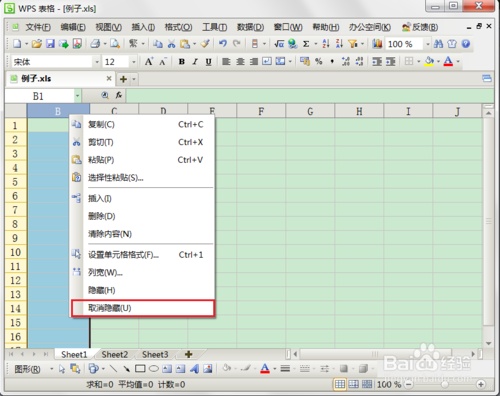Click the Print icon
The height and width of the screenshot is (396, 500).
click(95, 44)
